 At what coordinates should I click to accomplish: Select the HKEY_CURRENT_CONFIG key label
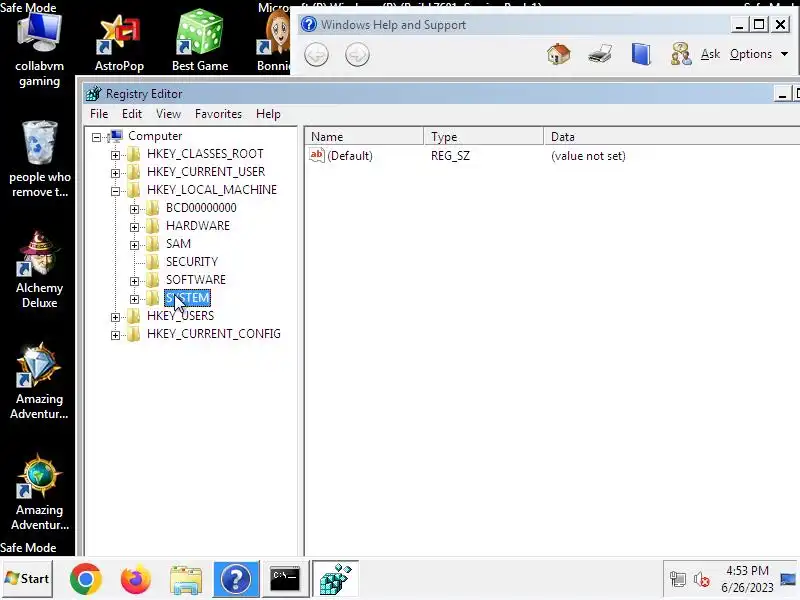coord(214,334)
